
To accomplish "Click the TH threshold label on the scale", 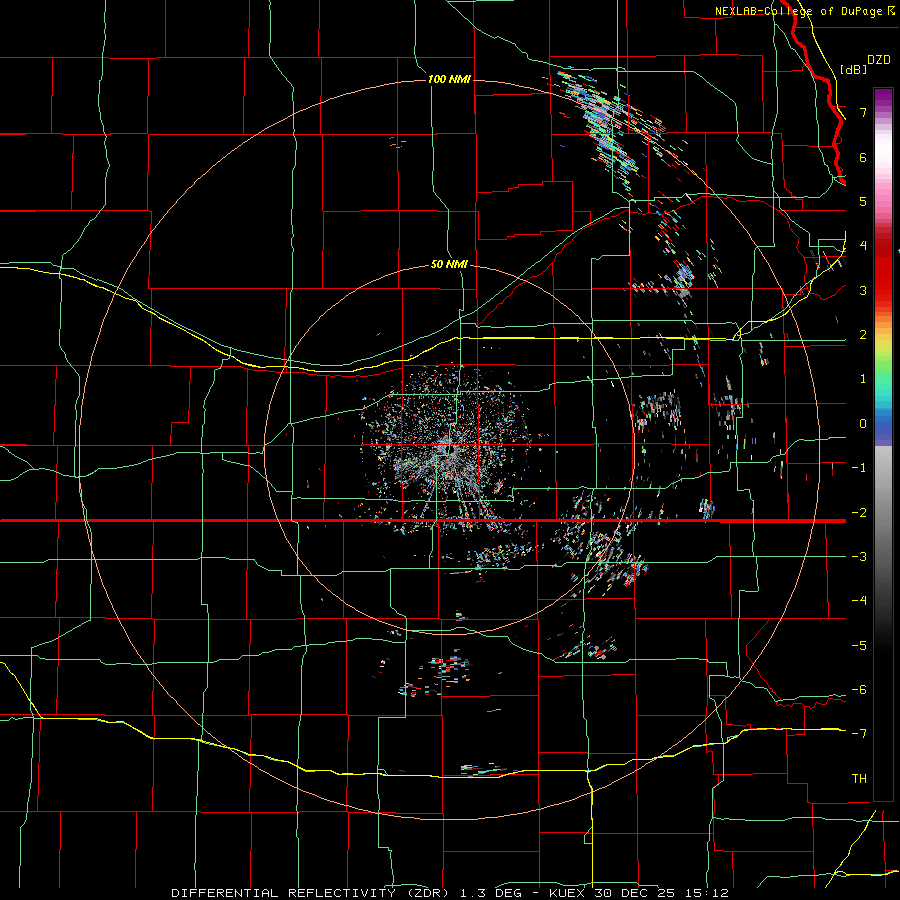I will (859, 778).
